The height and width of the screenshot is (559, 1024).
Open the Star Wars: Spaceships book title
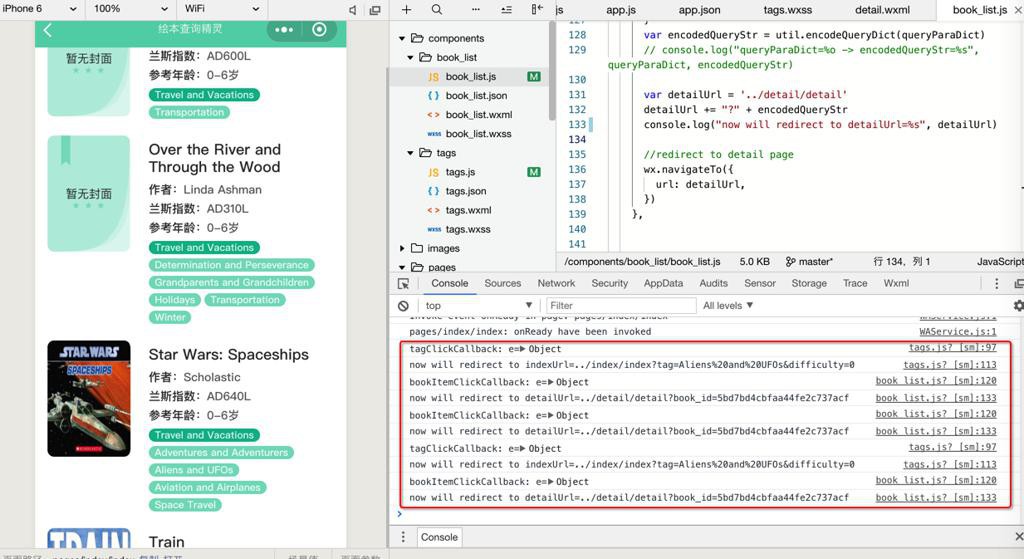pos(229,355)
